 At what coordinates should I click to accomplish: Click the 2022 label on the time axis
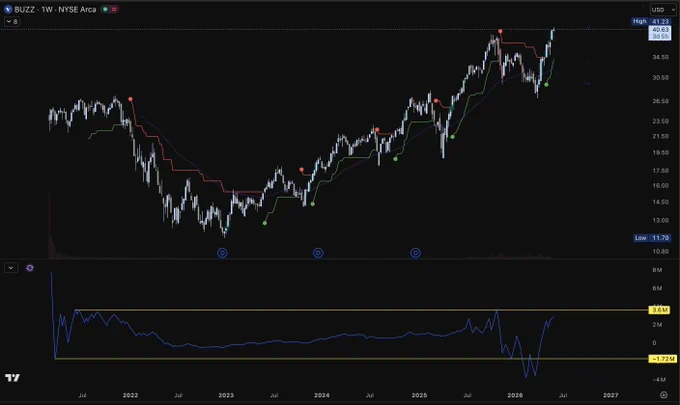point(130,395)
